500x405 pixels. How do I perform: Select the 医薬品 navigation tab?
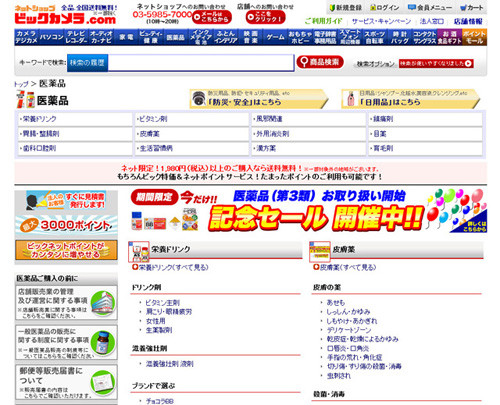175,37
